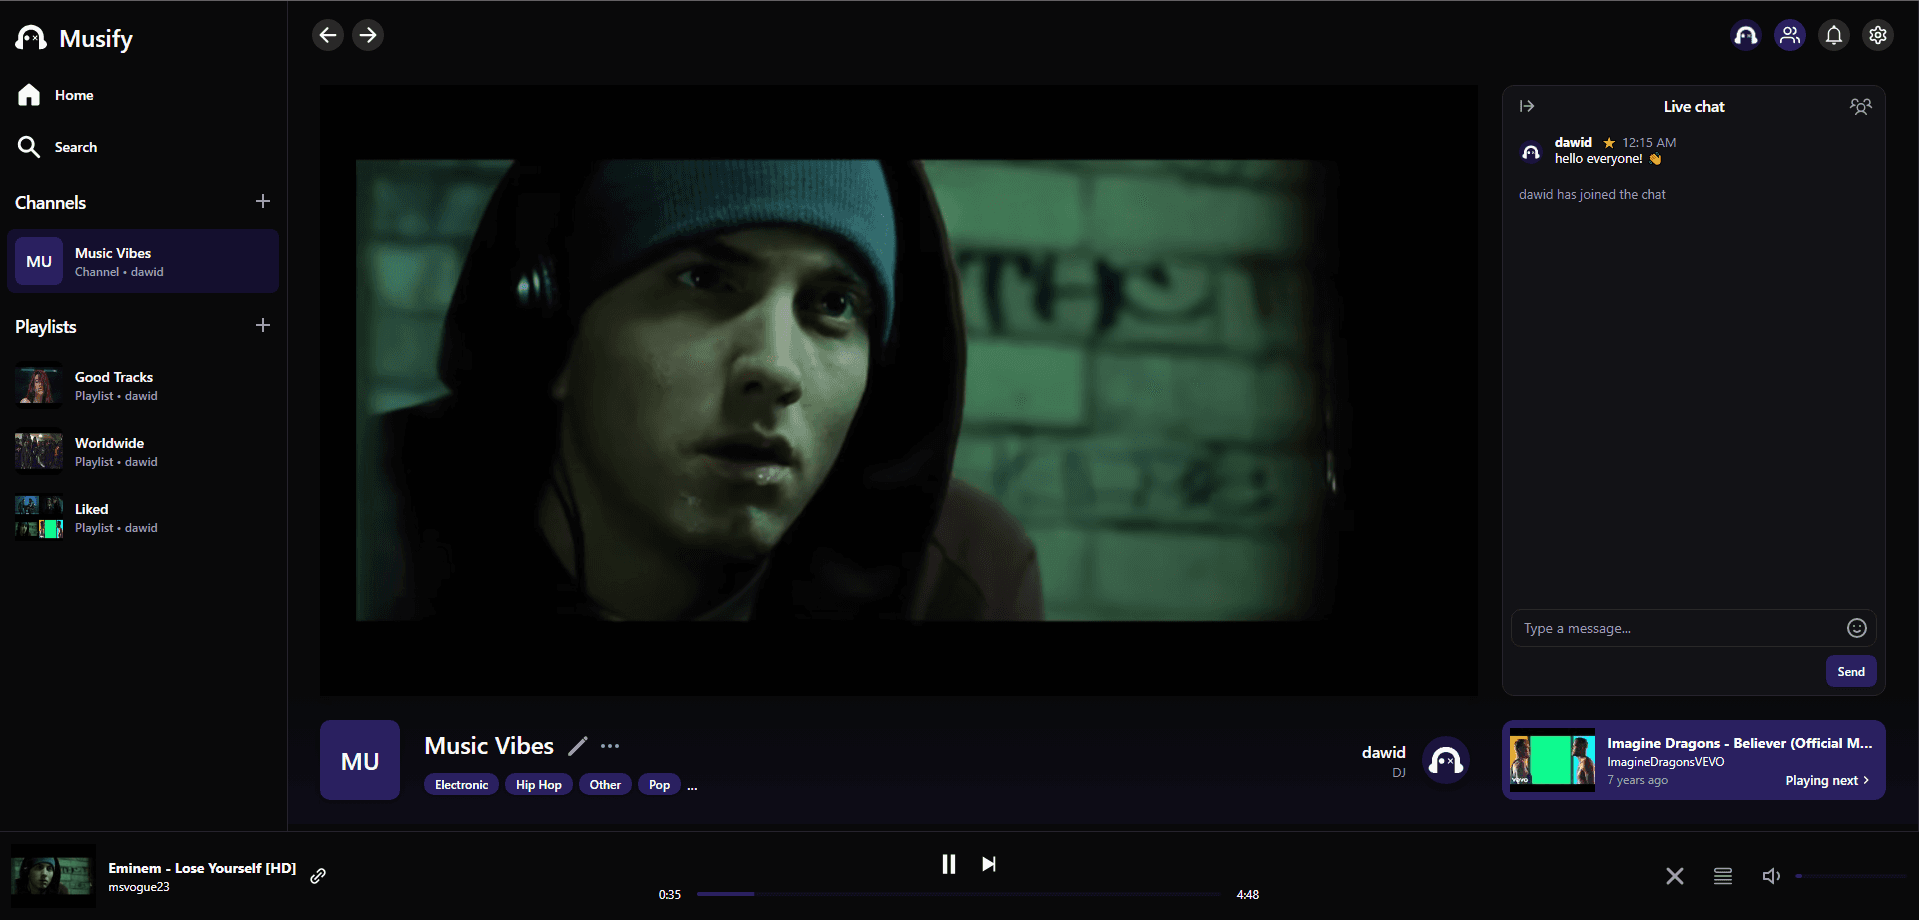The height and width of the screenshot is (920, 1919).
Task: Click the Hip Hop genre tag
Action: coord(539,785)
